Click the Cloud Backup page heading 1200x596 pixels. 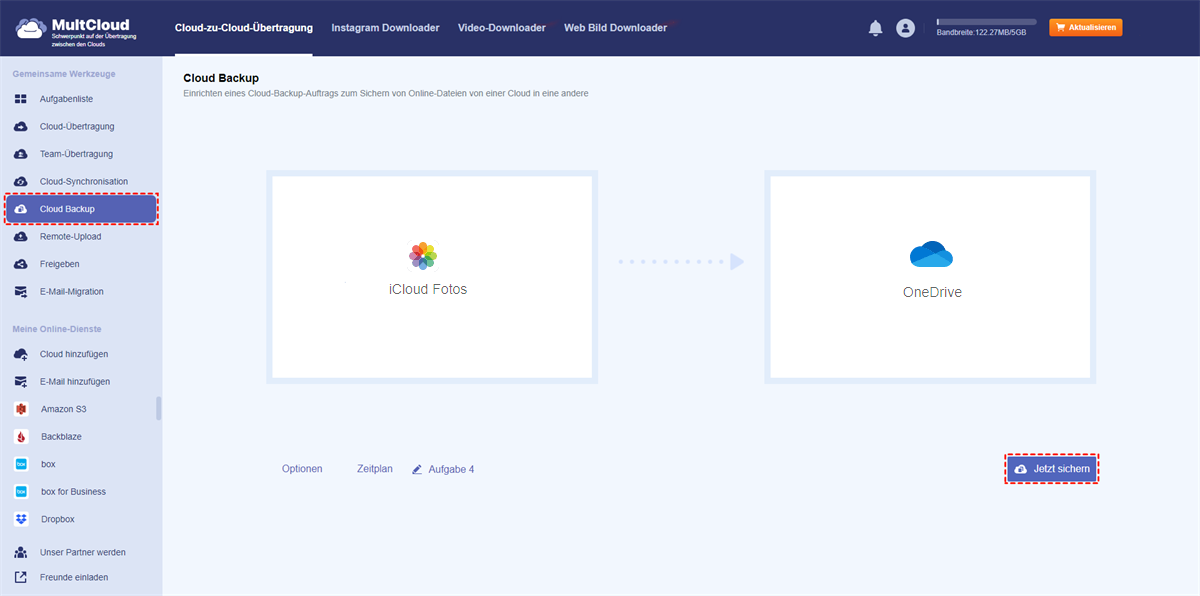pos(221,77)
